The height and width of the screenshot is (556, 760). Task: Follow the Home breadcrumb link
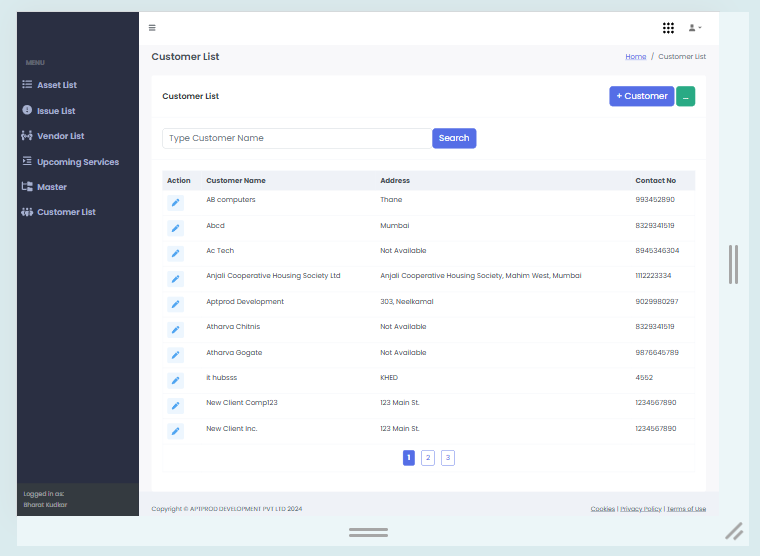point(636,57)
